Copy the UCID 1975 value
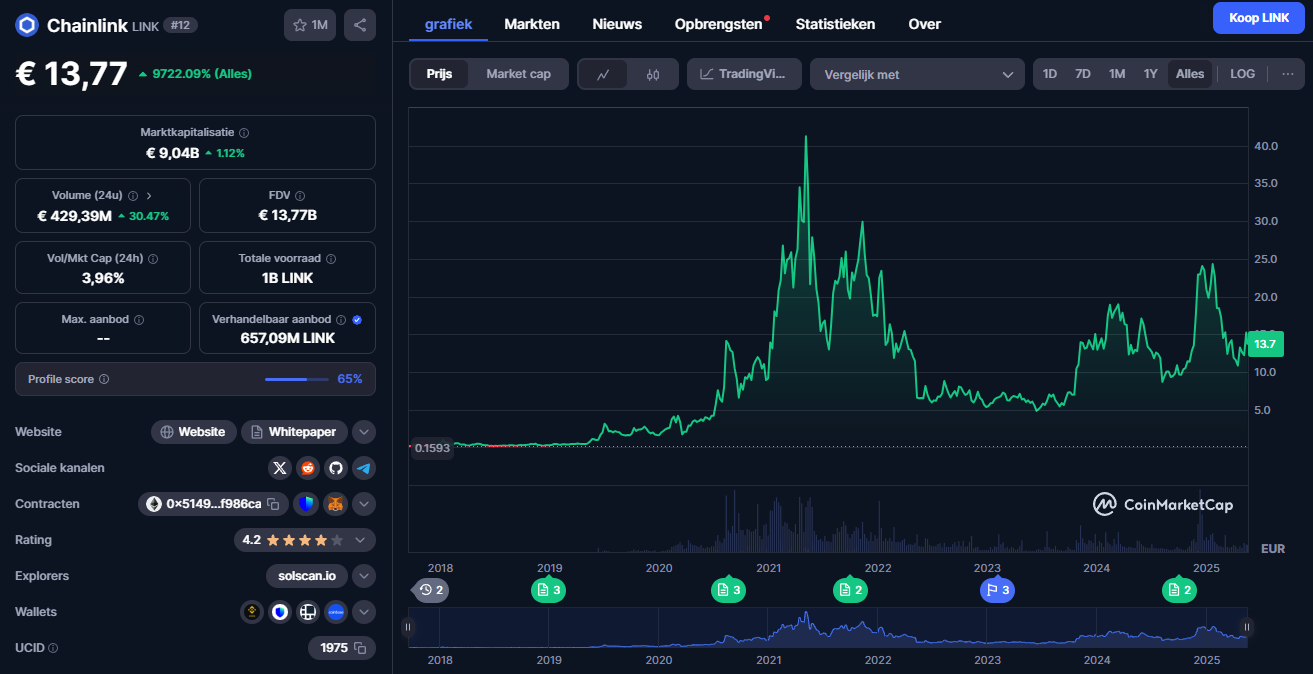 click(x=361, y=648)
